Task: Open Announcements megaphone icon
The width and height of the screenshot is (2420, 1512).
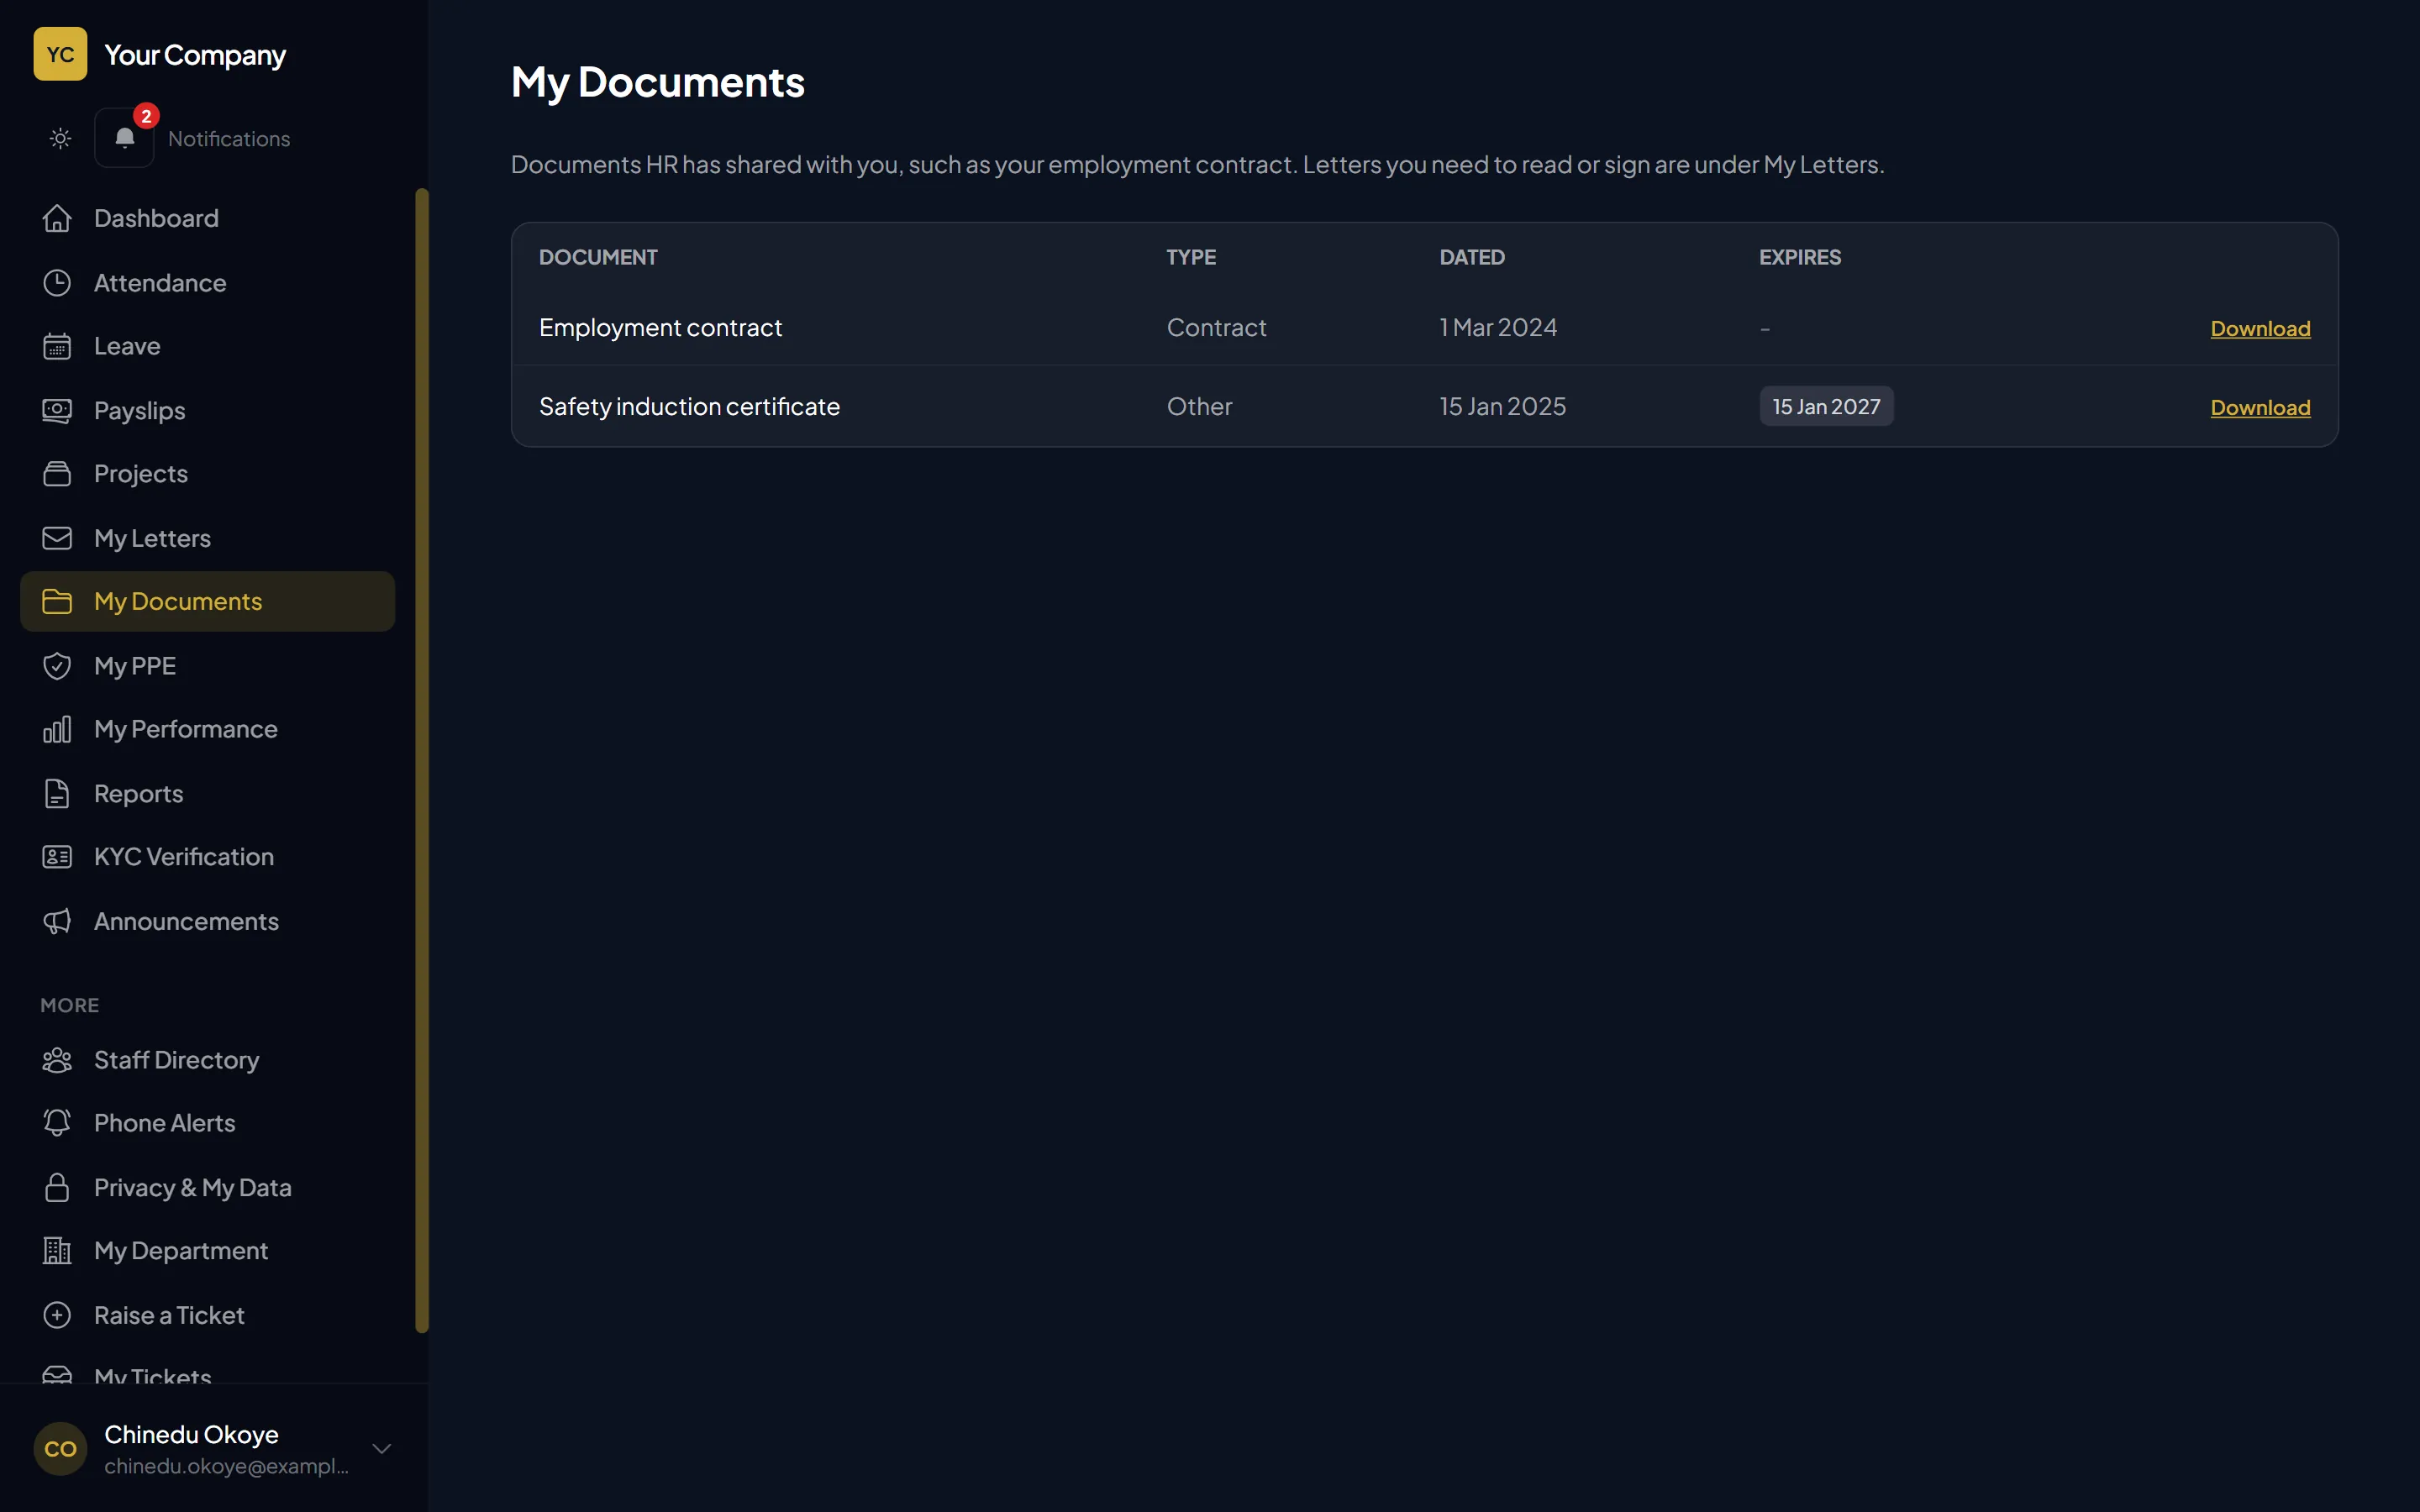Action: (57, 921)
